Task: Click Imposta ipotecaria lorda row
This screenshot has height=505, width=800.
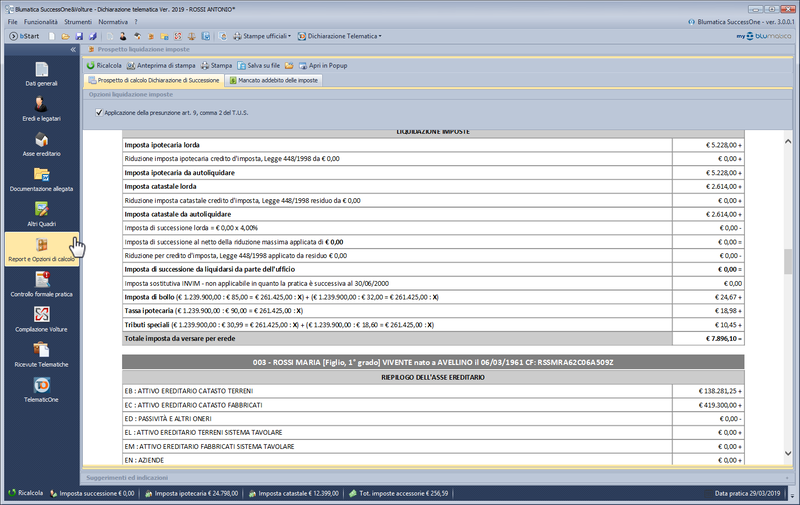Action: tap(433, 145)
